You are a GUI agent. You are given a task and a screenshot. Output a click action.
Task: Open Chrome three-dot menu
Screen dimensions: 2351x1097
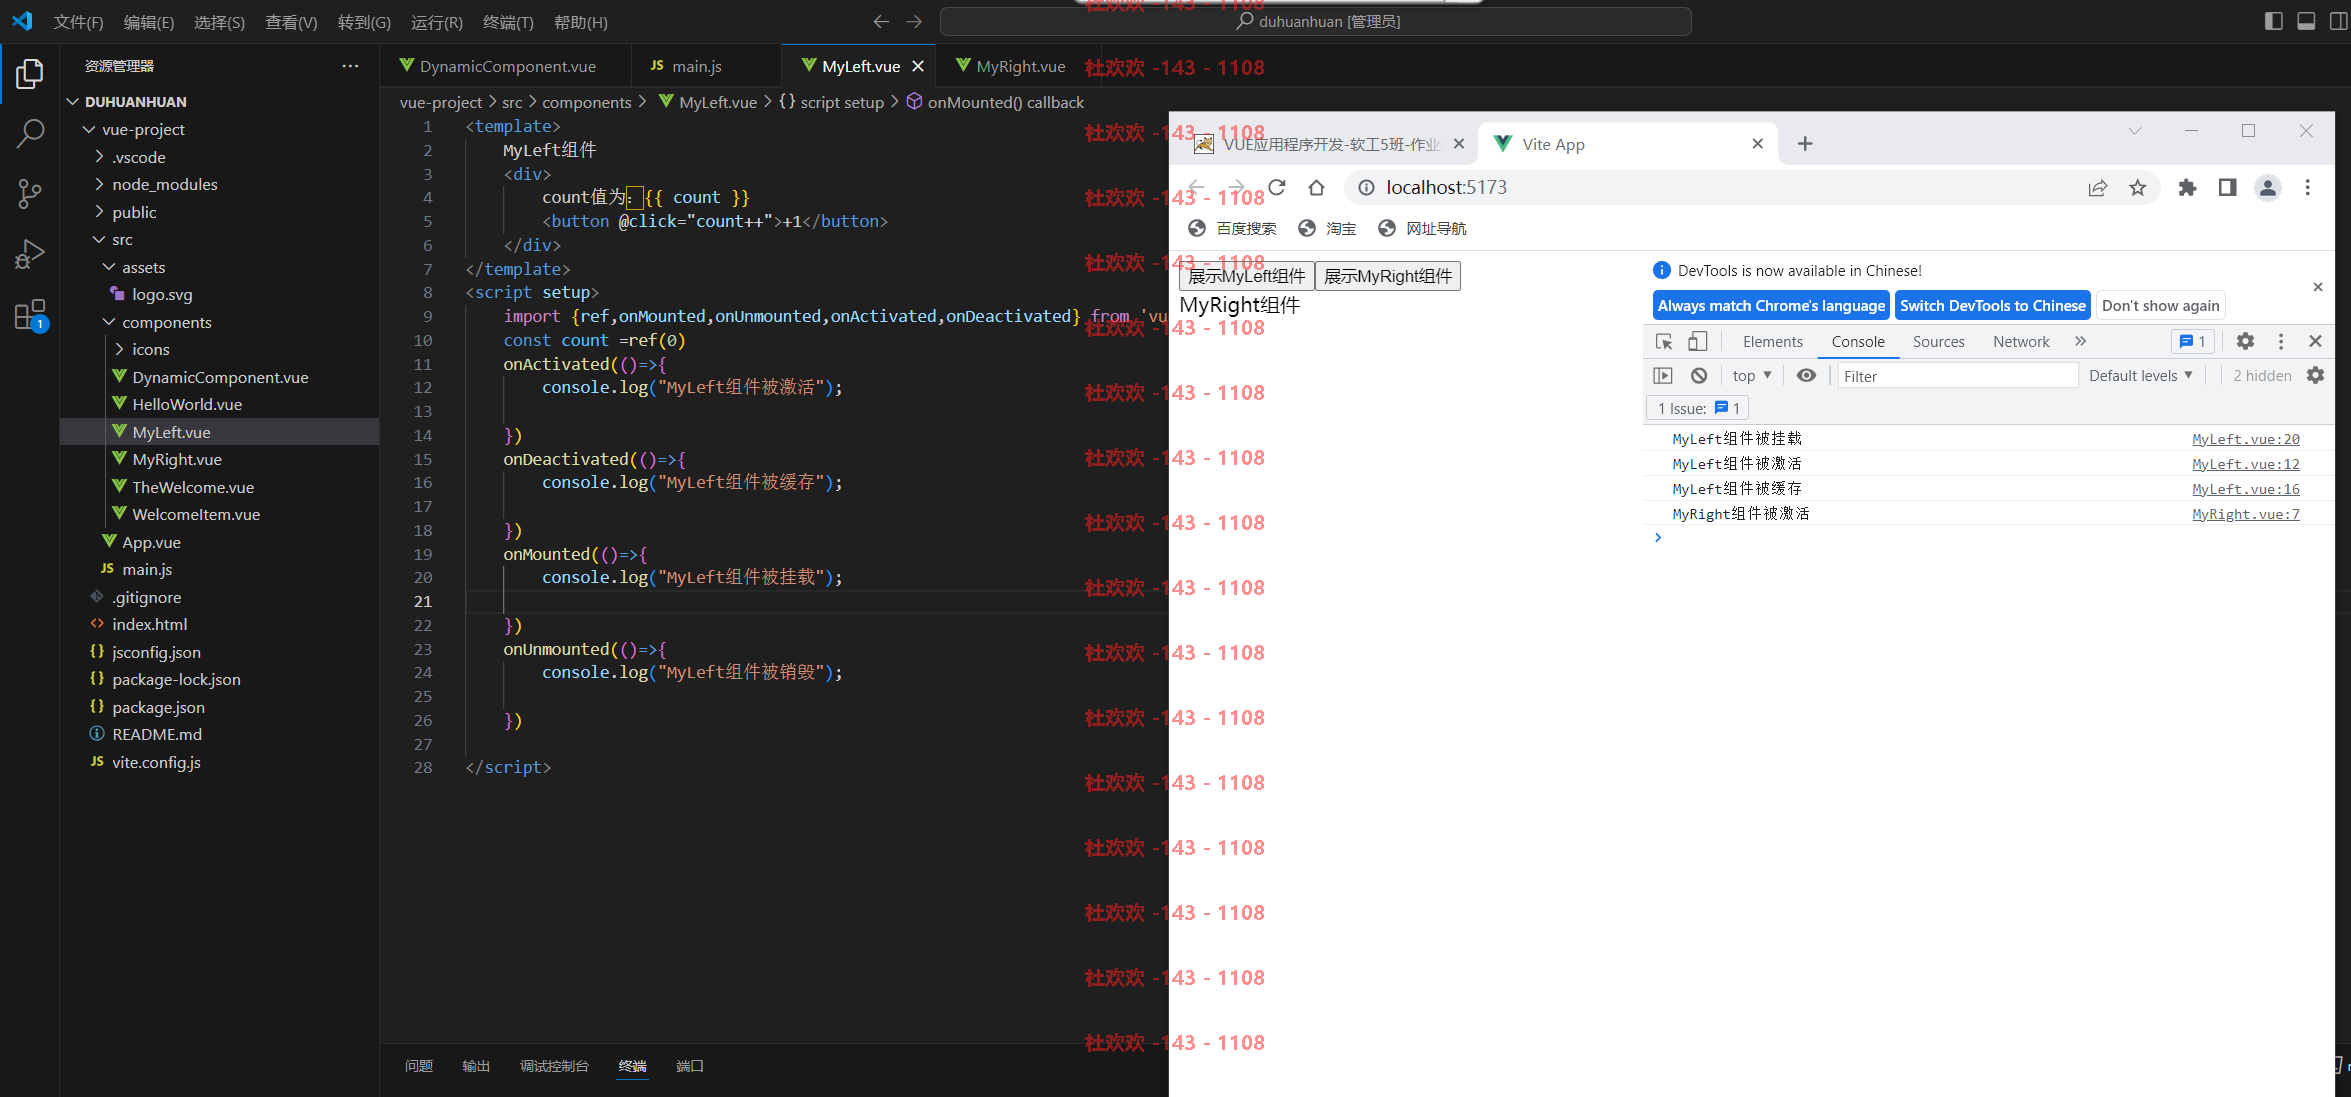click(x=2307, y=187)
